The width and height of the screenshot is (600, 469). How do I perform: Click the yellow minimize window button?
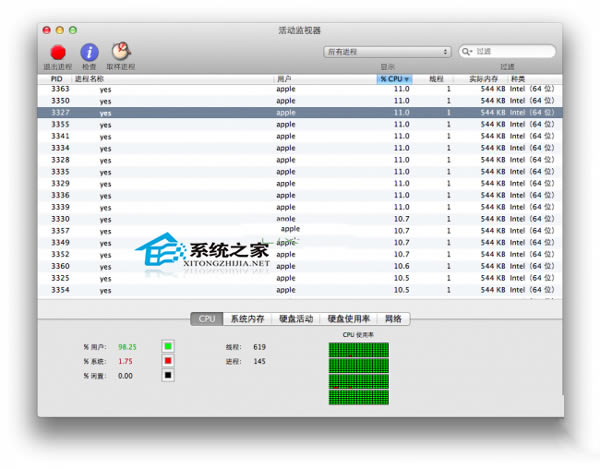click(x=60, y=30)
